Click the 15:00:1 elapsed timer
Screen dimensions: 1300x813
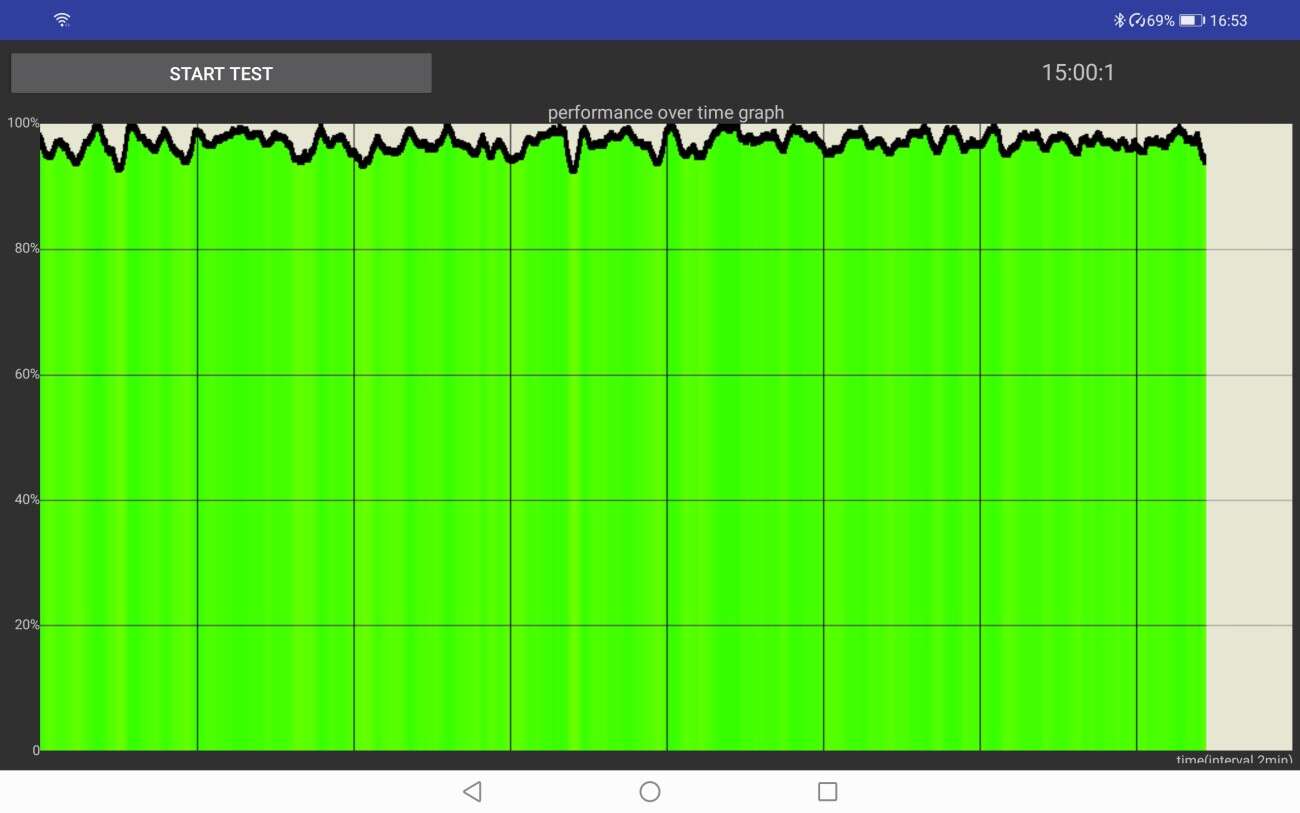pos(1078,72)
